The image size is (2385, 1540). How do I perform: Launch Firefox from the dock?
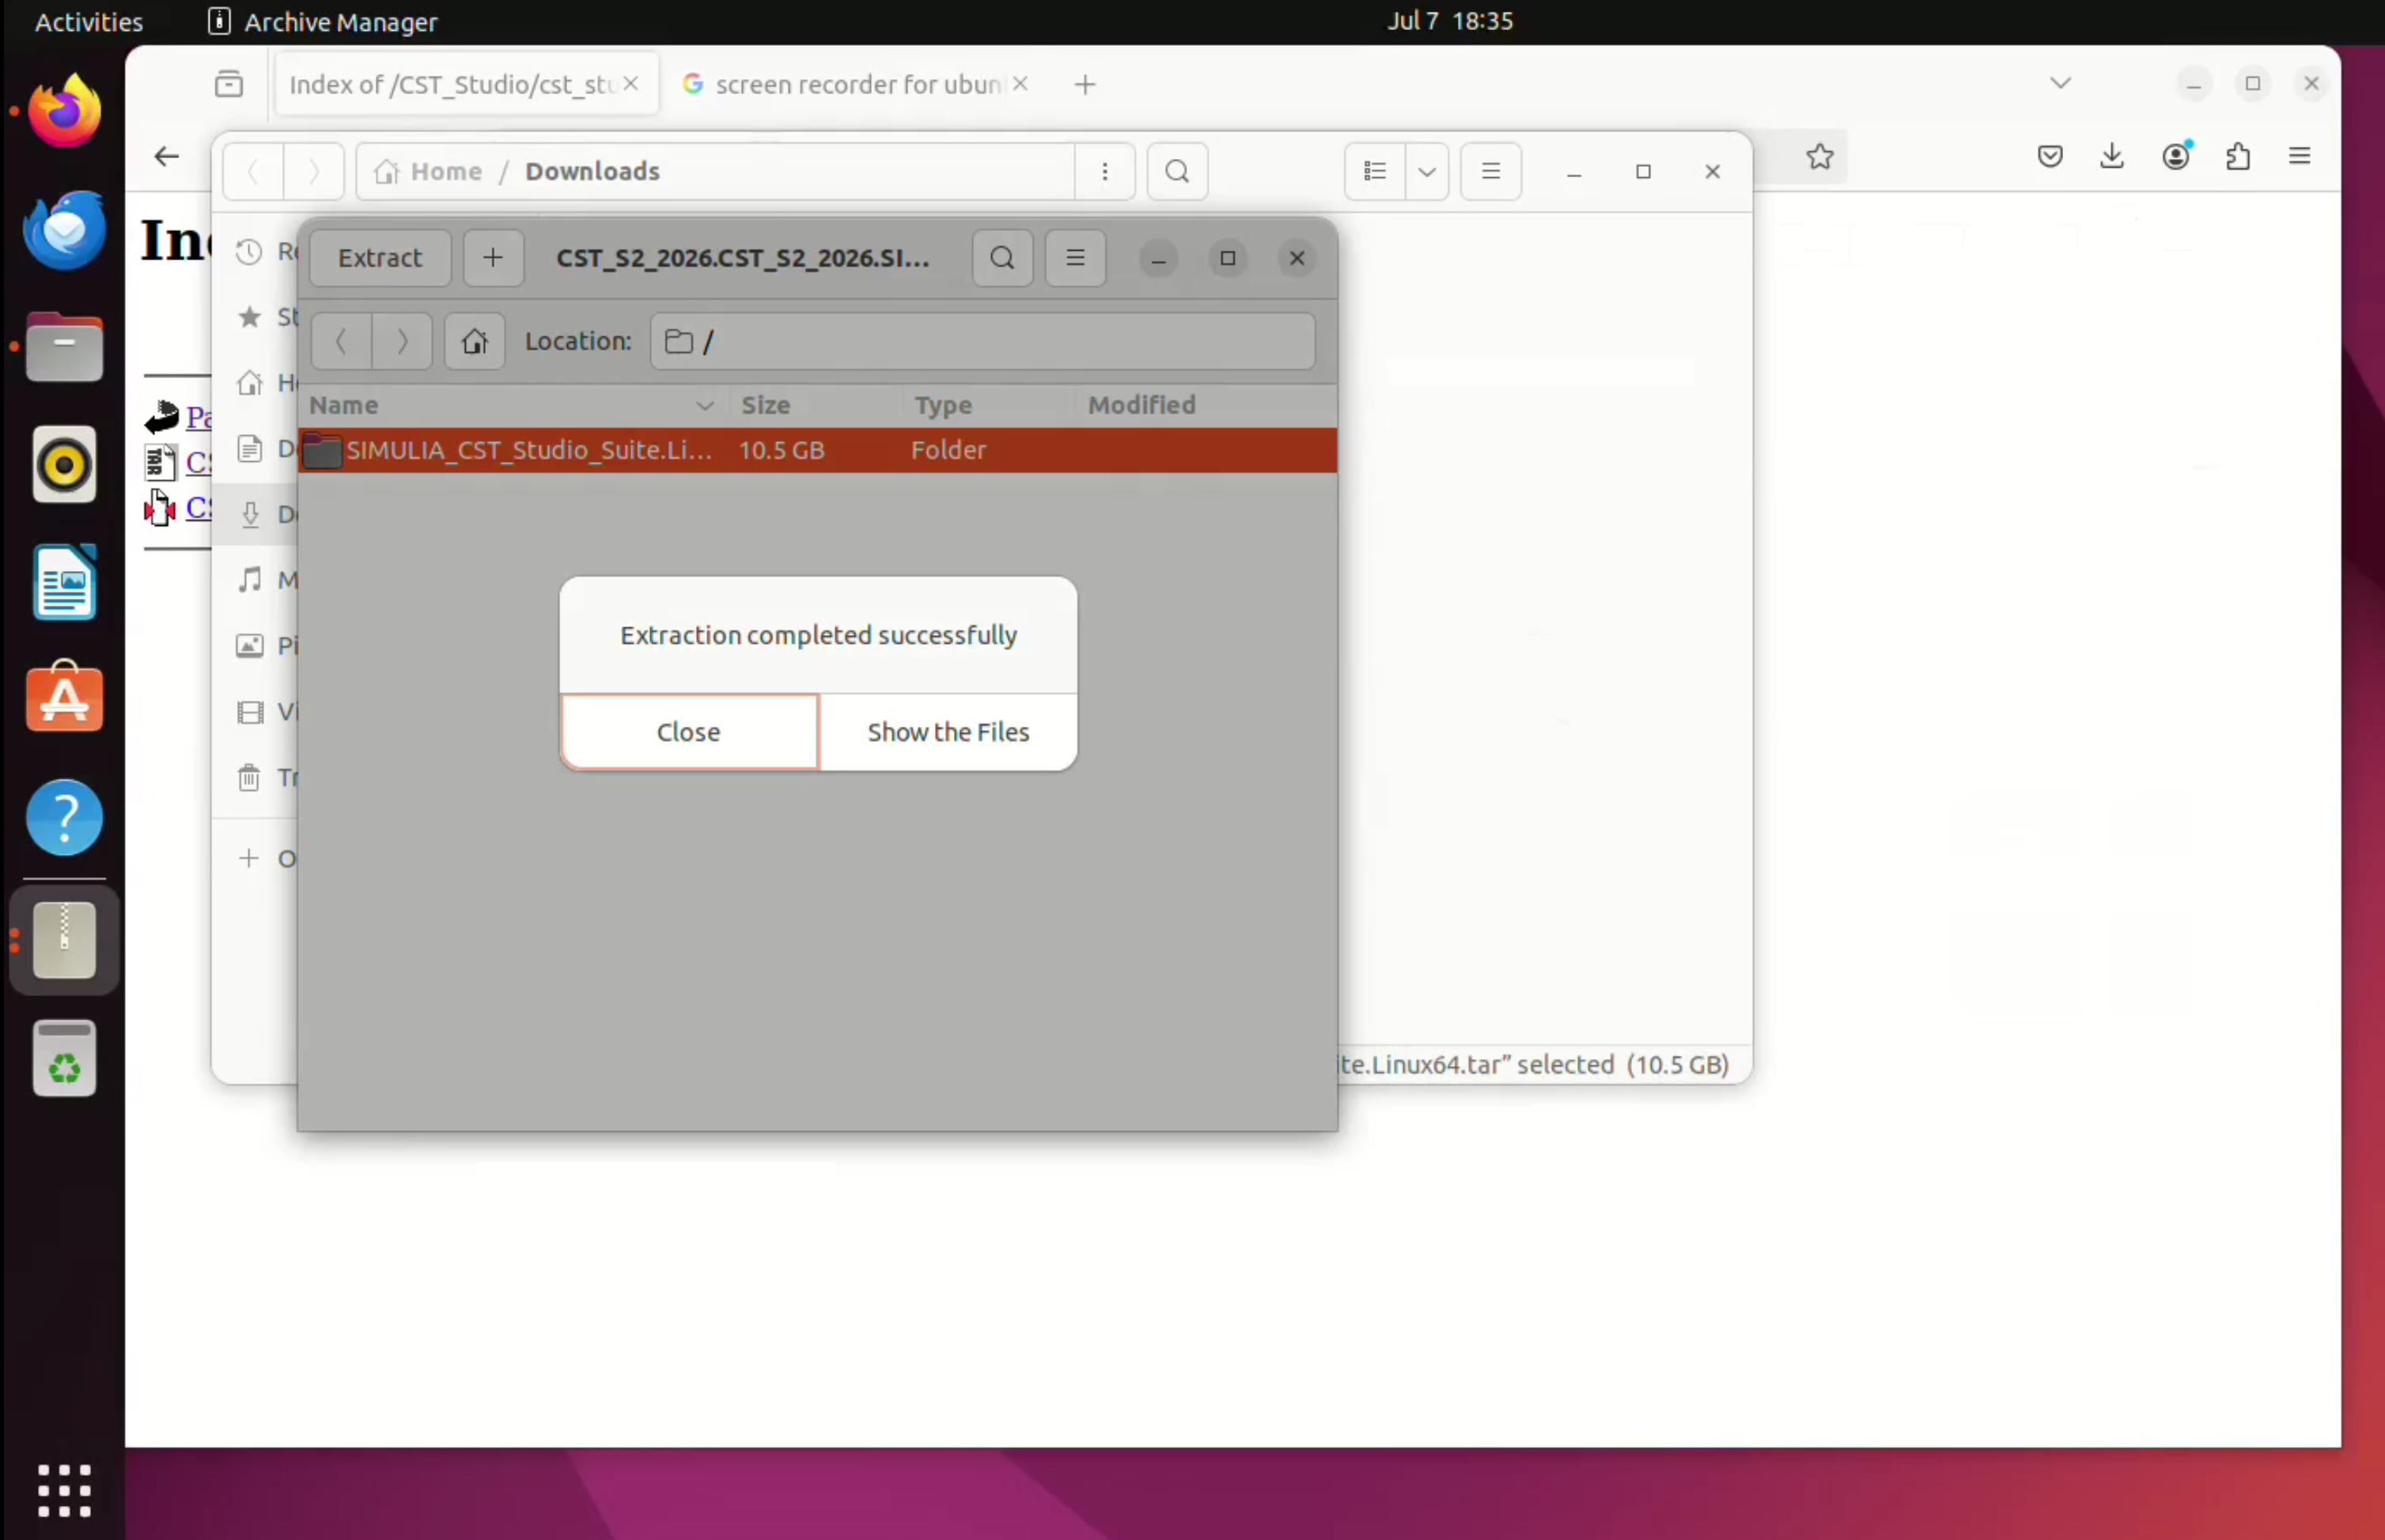[64, 111]
